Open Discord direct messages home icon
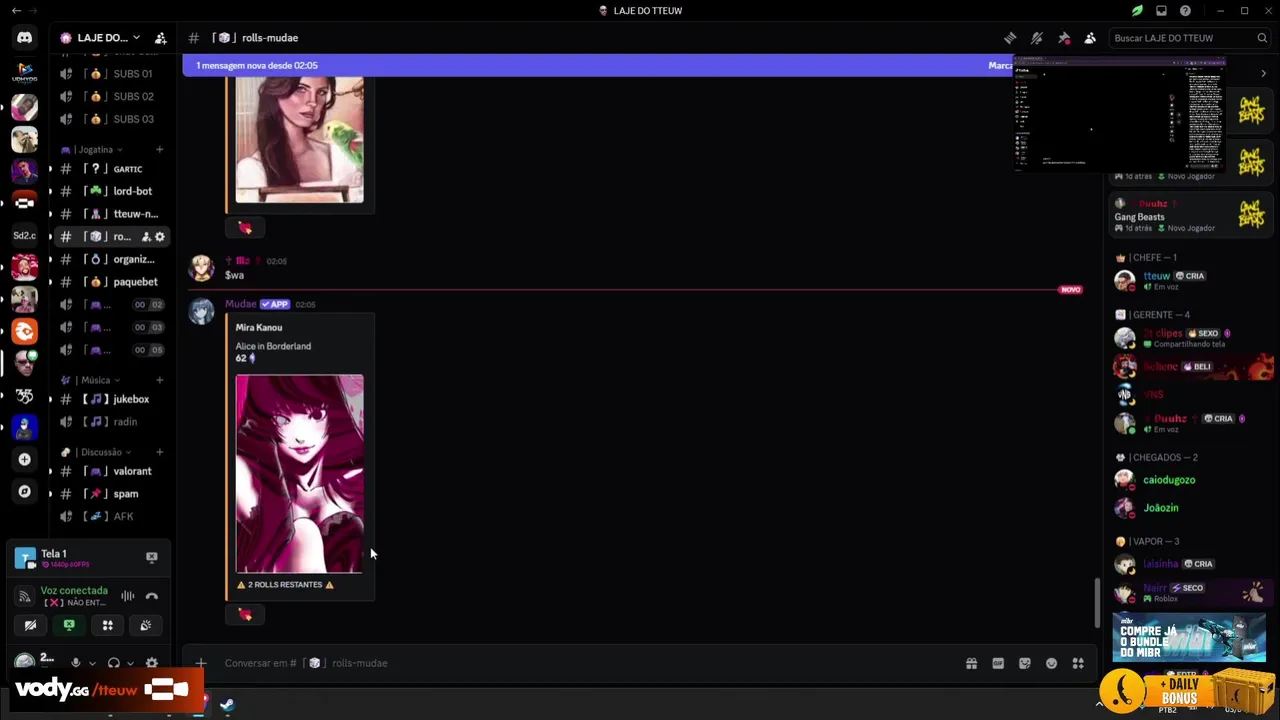 [25, 38]
